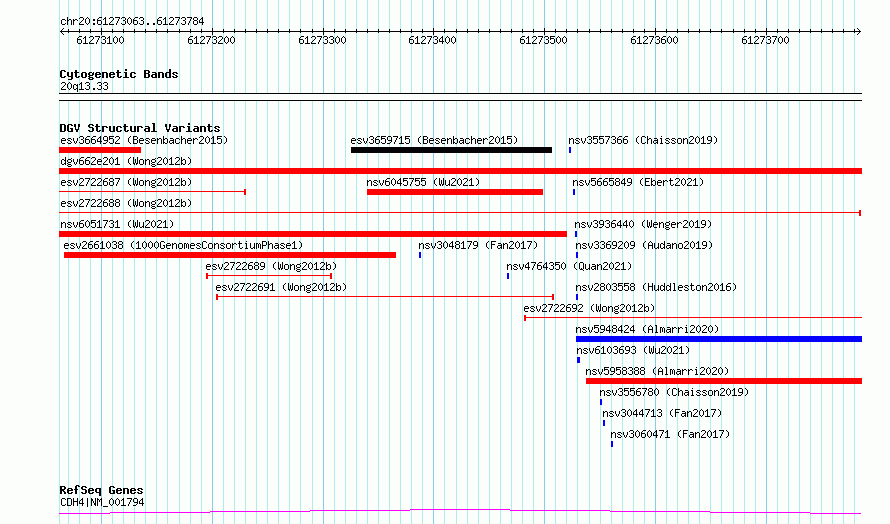Click the CDH4|NM_001794 gene label
This screenshot has width=890, height=524.
pos(102,502)
